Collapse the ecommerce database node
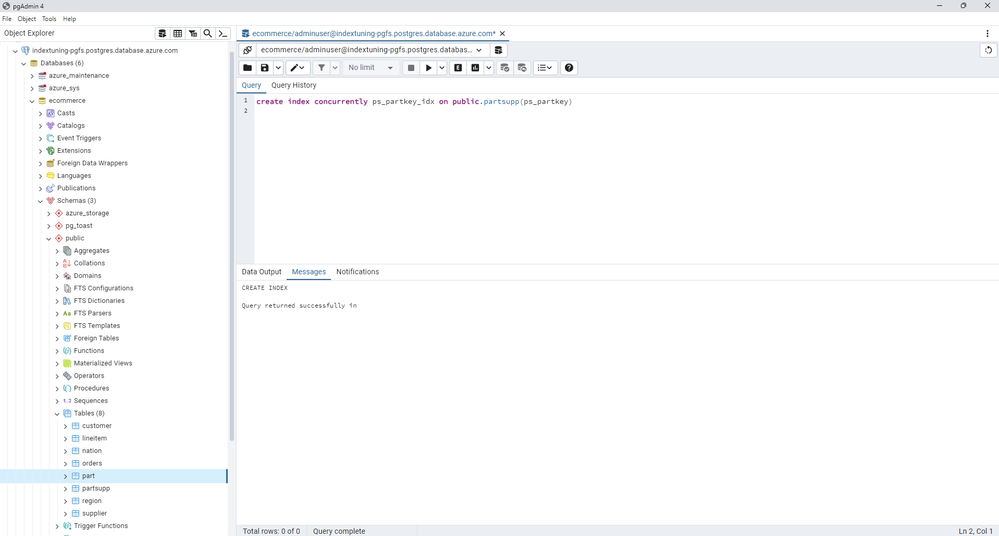This screenshot has width=999, height=536. pos(32,101)
